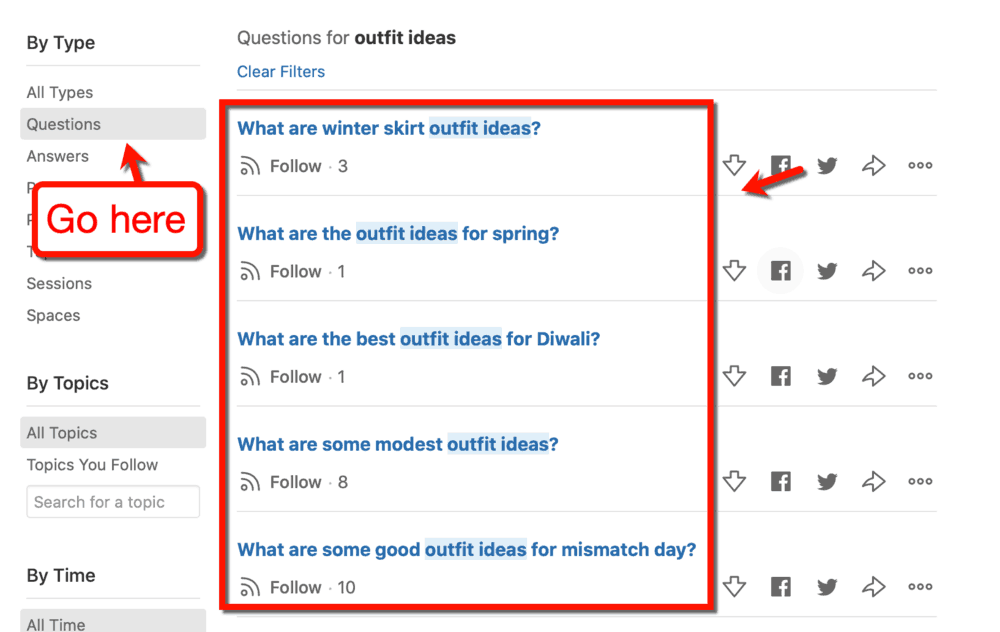Switch to the Answers filter
The height and width of the screenshot is (632, 1000).
coord(58,156)
